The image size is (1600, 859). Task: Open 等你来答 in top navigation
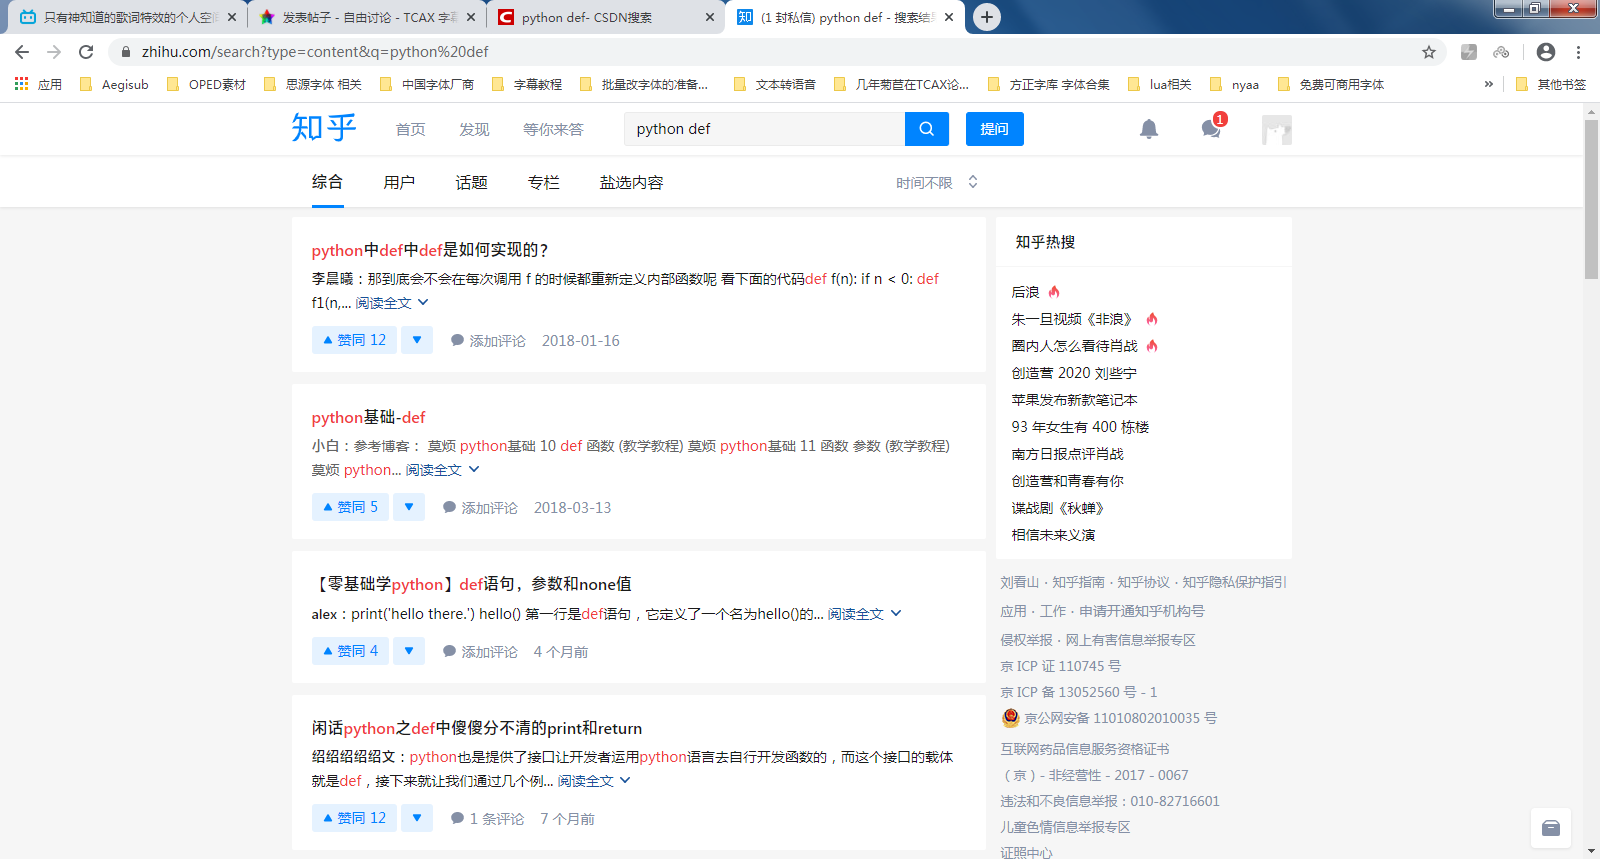[553, 129]
